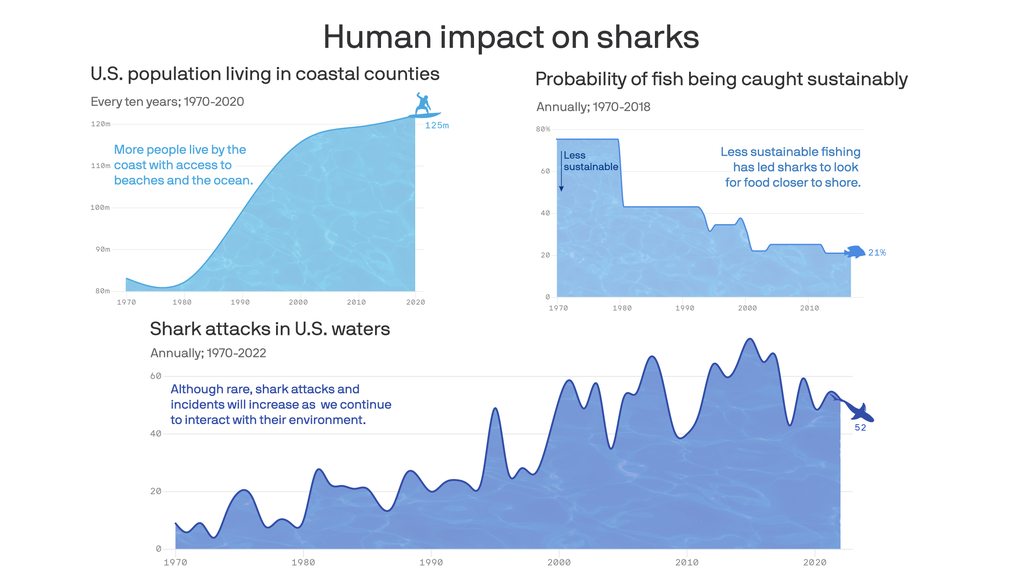Click the 80% label on sustainability axis

(x=543, y=129)
